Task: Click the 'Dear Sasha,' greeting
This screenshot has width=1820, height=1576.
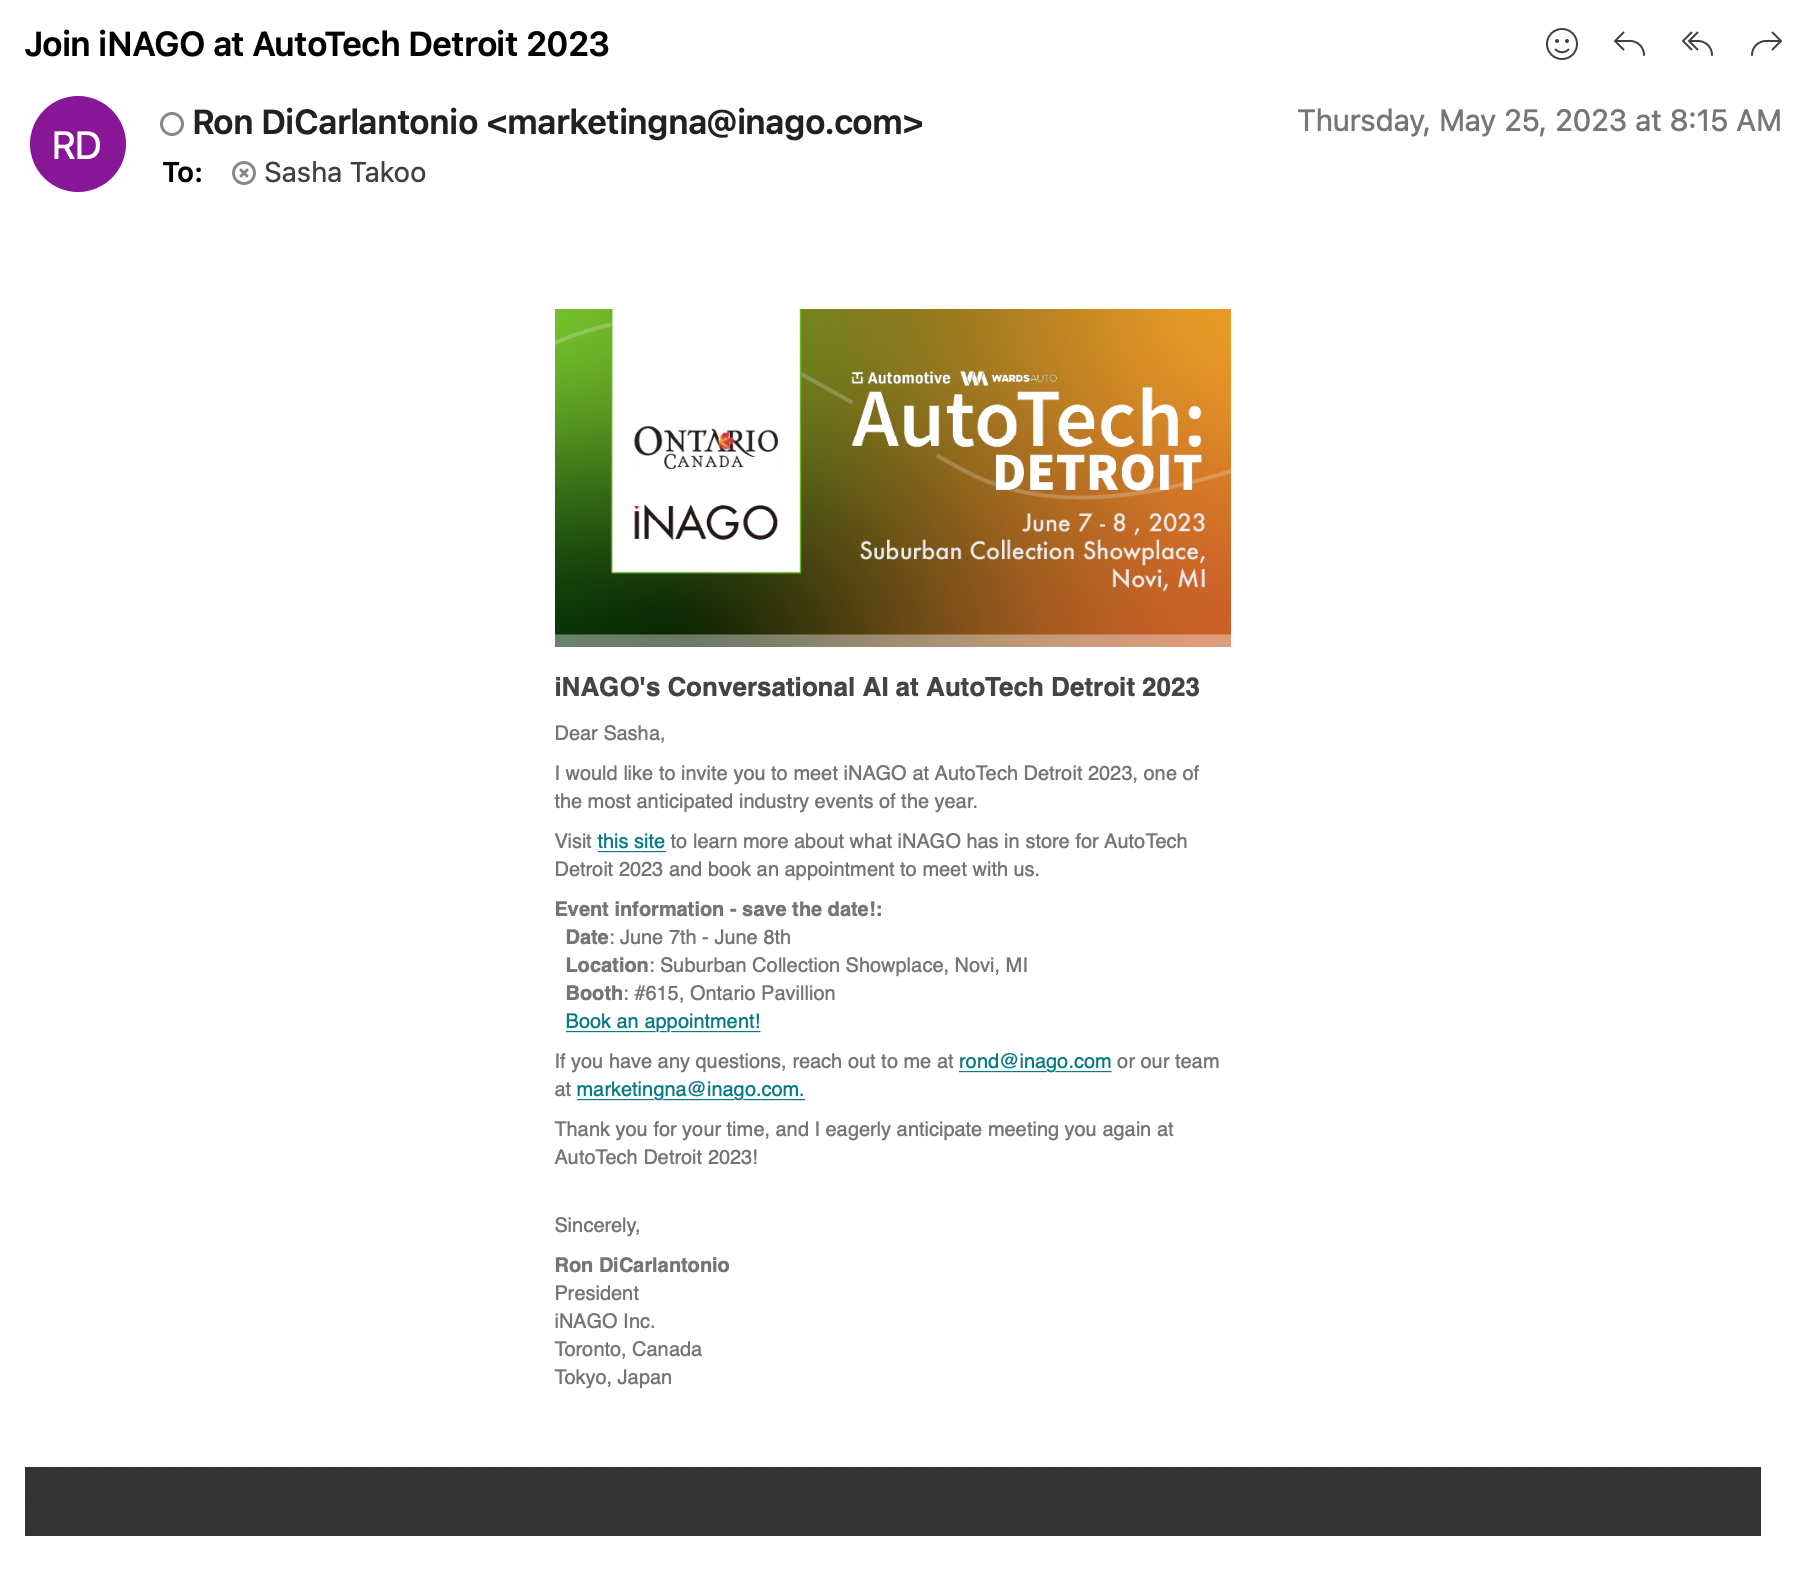Action: coord(610,733)
